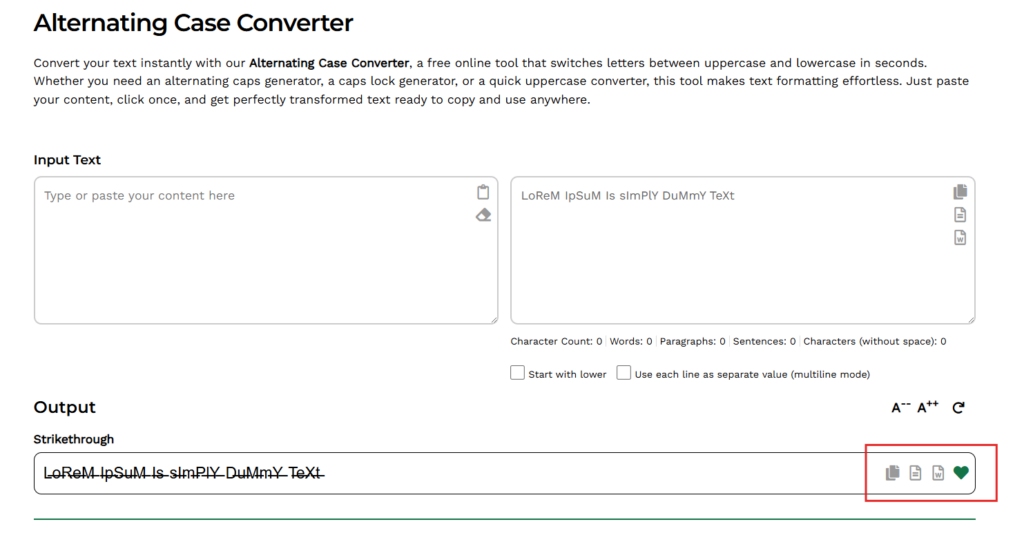Image resolution: width=1024 pixels, height=542 pixels.
Task: Click the Character Count: 0 statistic
Action: (x=556, y=342)
